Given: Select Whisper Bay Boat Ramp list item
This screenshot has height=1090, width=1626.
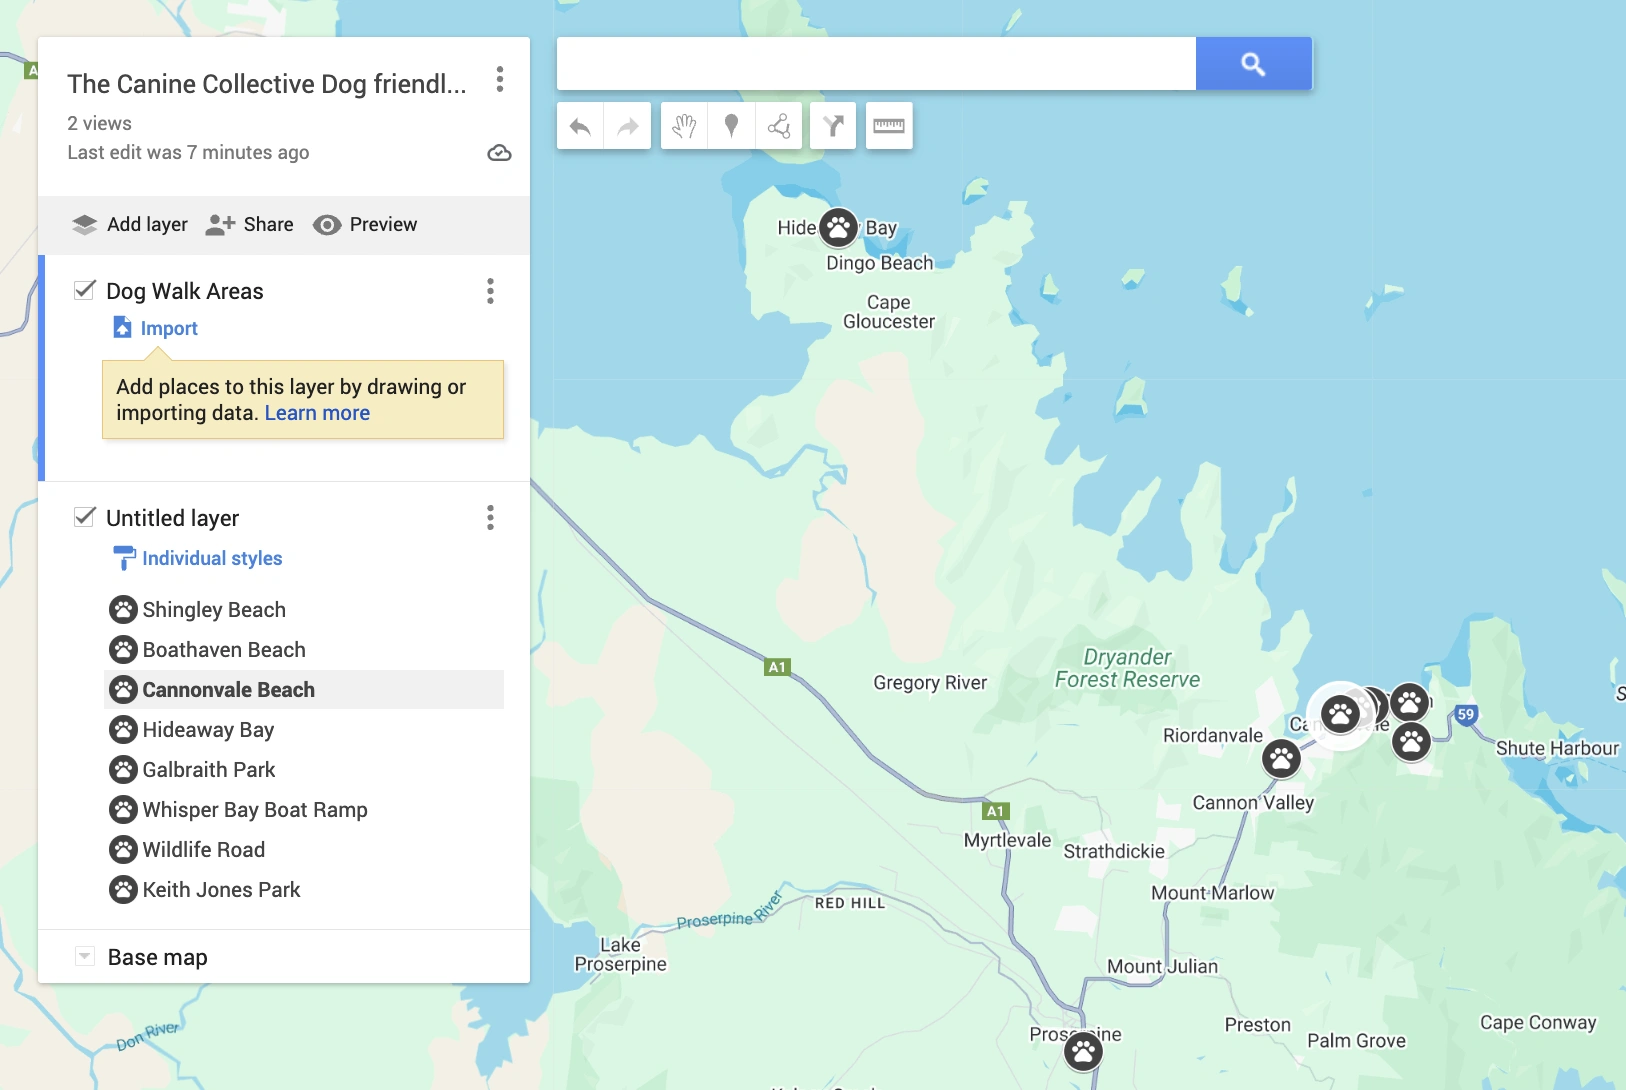Looking at the screenshot, I should pyautogui.click(x=304, y=809).
